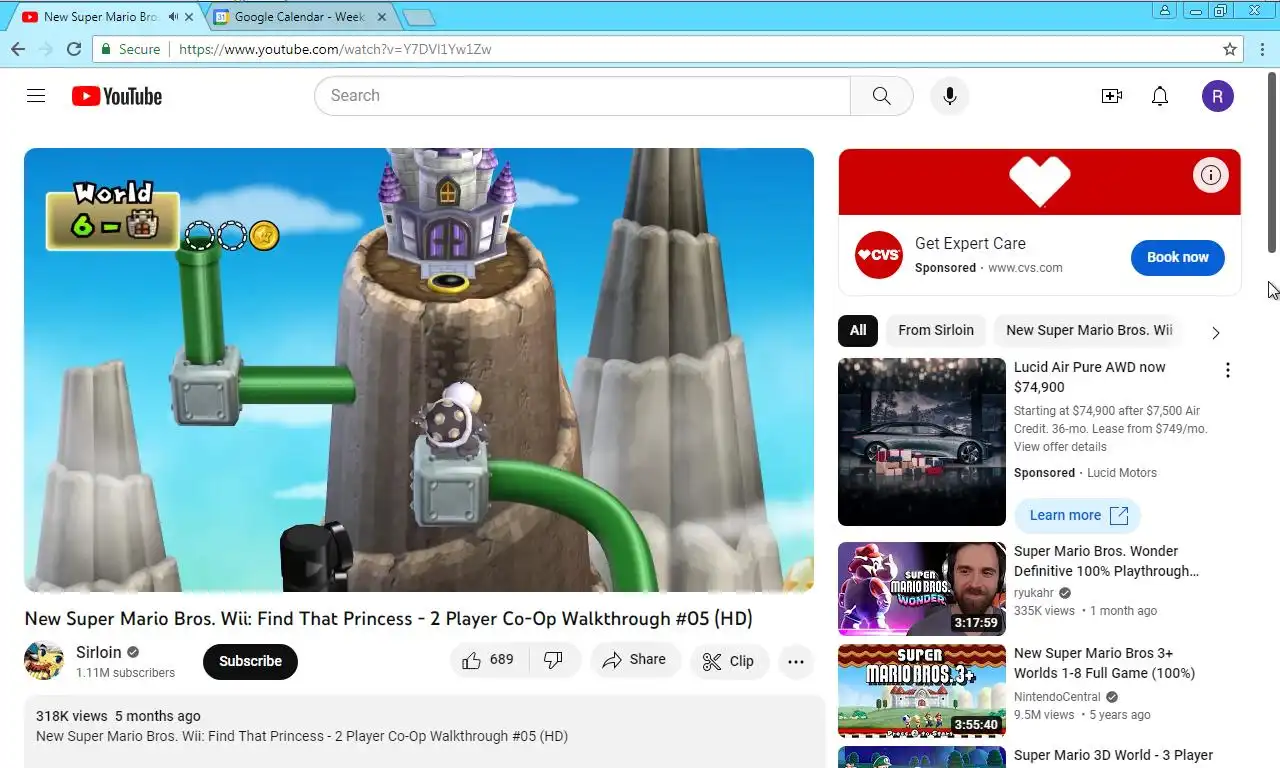Open New Super Mario Bros 3+ thumbnail
Image resolution: width=1280 pixels, height=768 pixels.
pos(922,691)
